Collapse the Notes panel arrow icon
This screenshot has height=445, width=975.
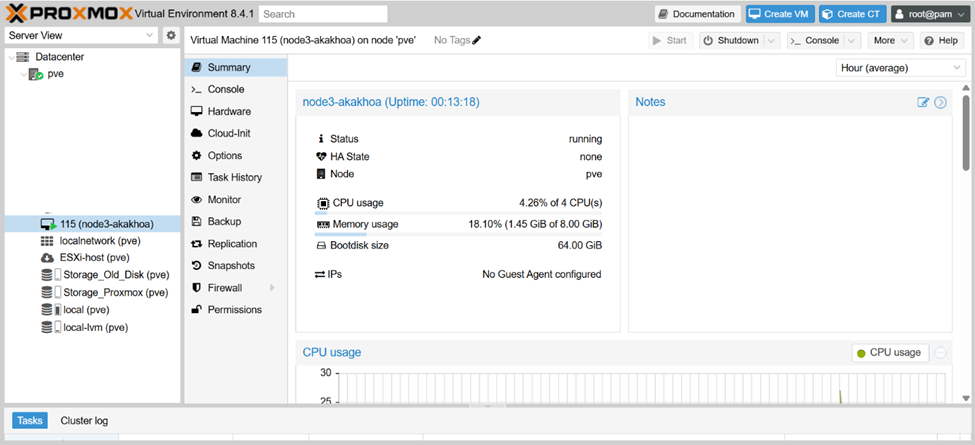pyautogui.click(x=940, y=102)
